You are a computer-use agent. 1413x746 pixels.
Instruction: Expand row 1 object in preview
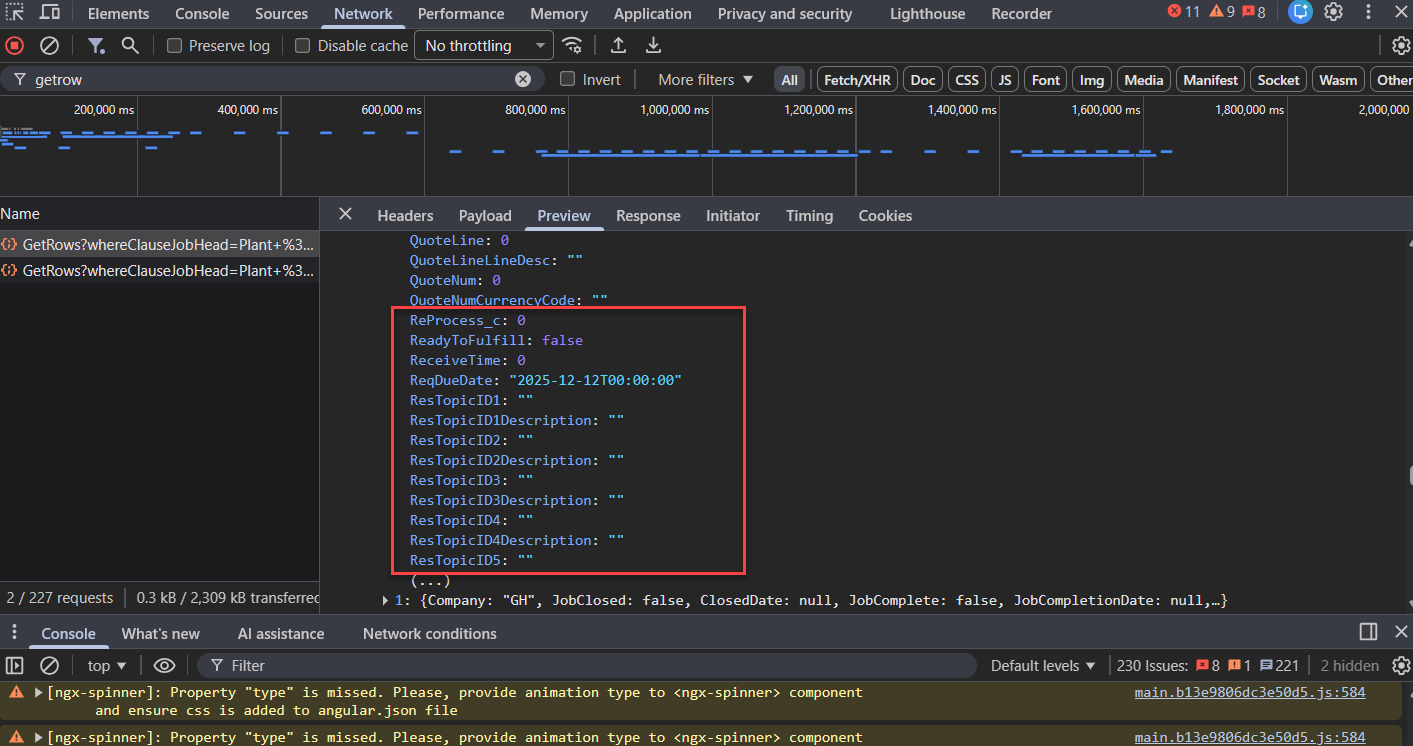(x=386, y=600)
